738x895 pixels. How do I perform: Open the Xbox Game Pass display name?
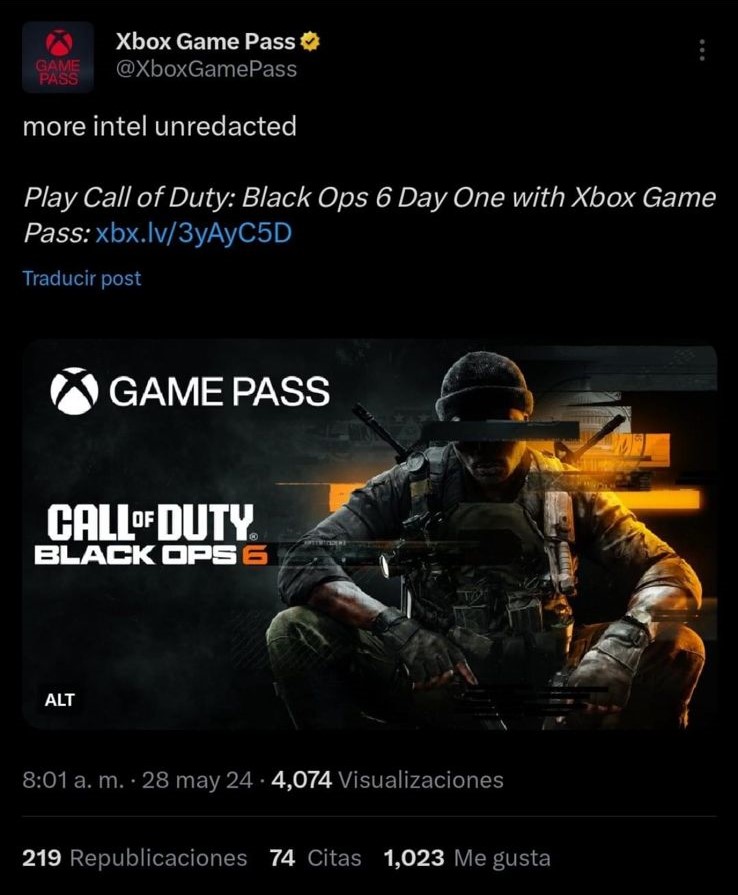click(x=205, y=42)
